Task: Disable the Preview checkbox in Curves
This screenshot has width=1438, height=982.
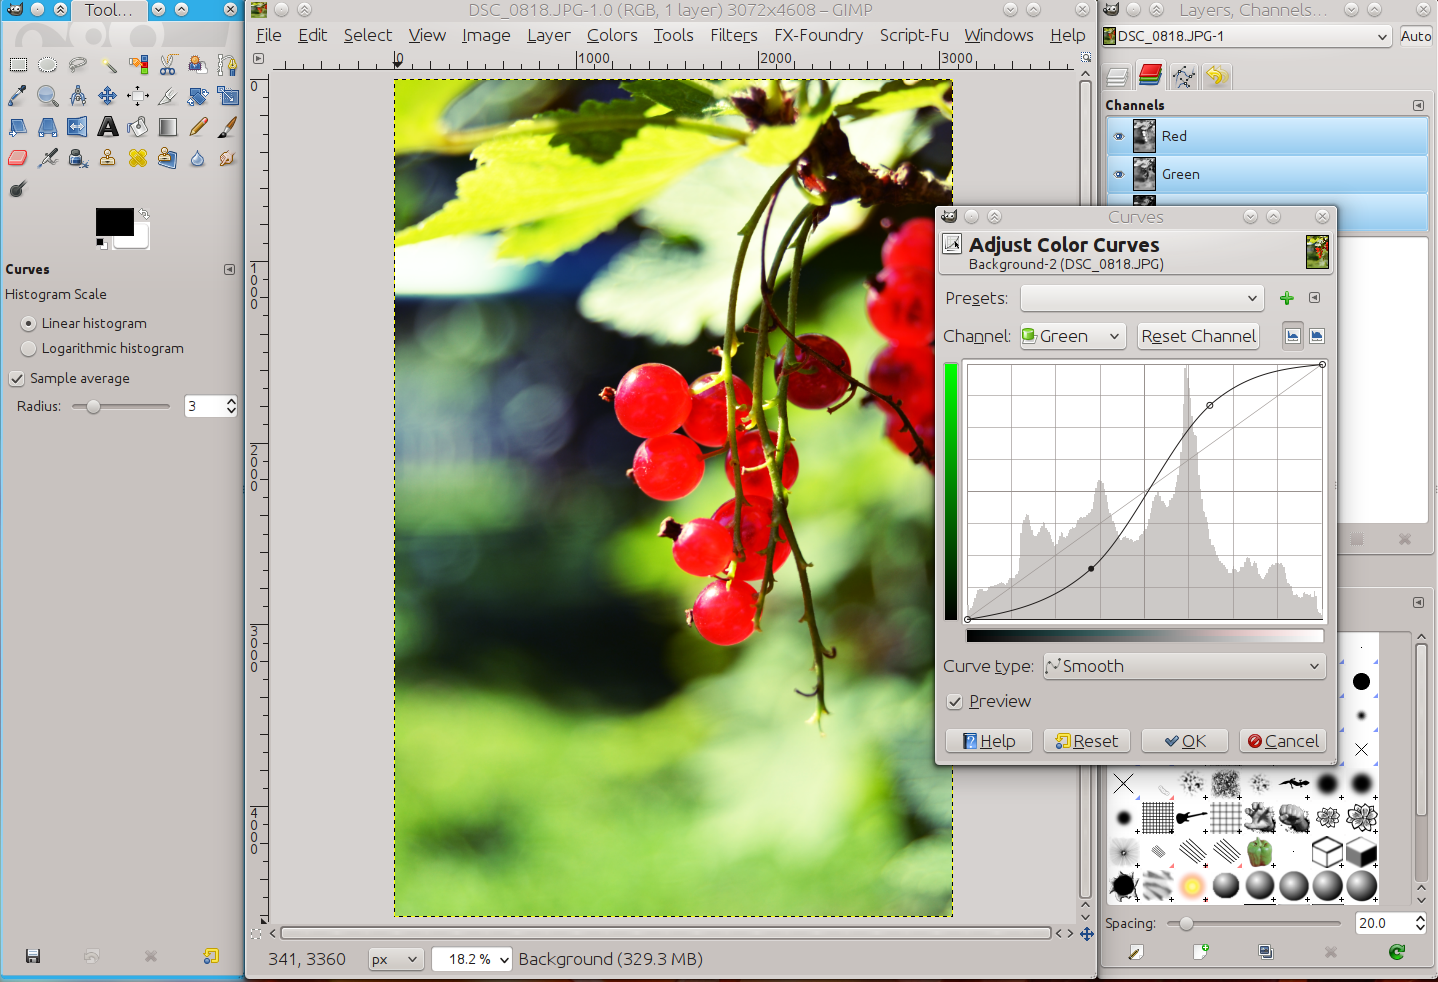Action: 955,701
